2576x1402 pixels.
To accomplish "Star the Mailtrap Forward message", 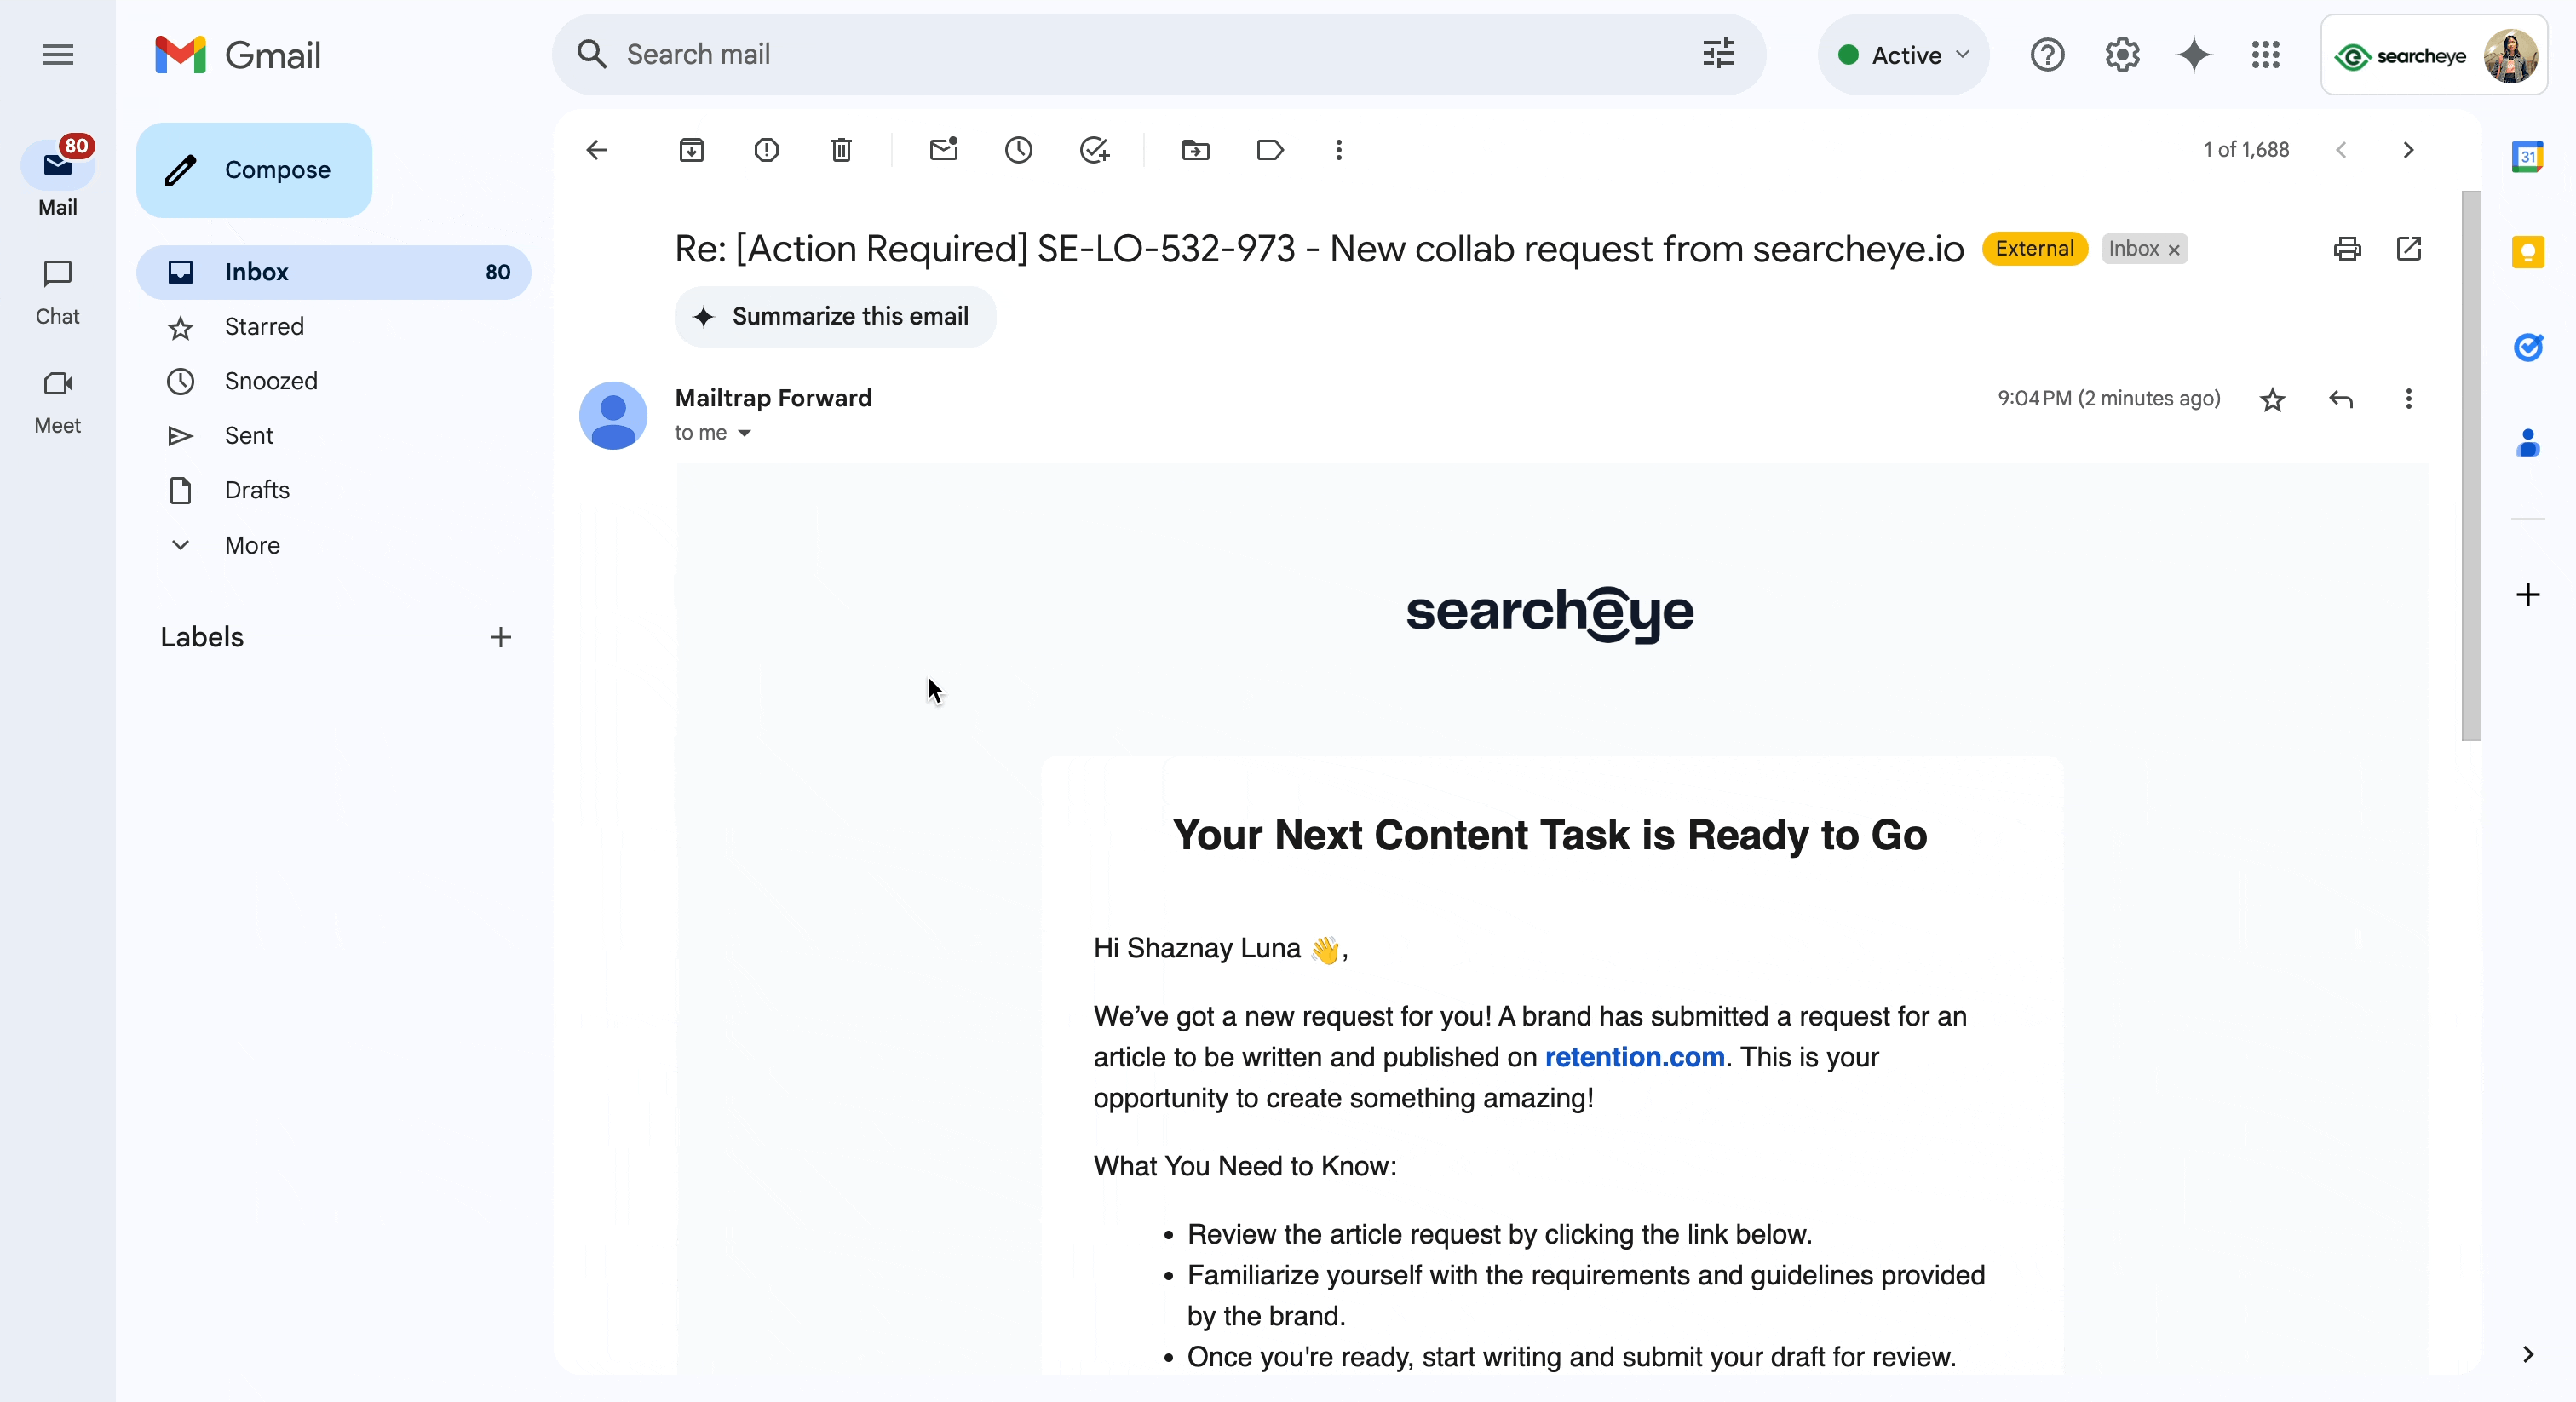I will tap(2272, 400).
